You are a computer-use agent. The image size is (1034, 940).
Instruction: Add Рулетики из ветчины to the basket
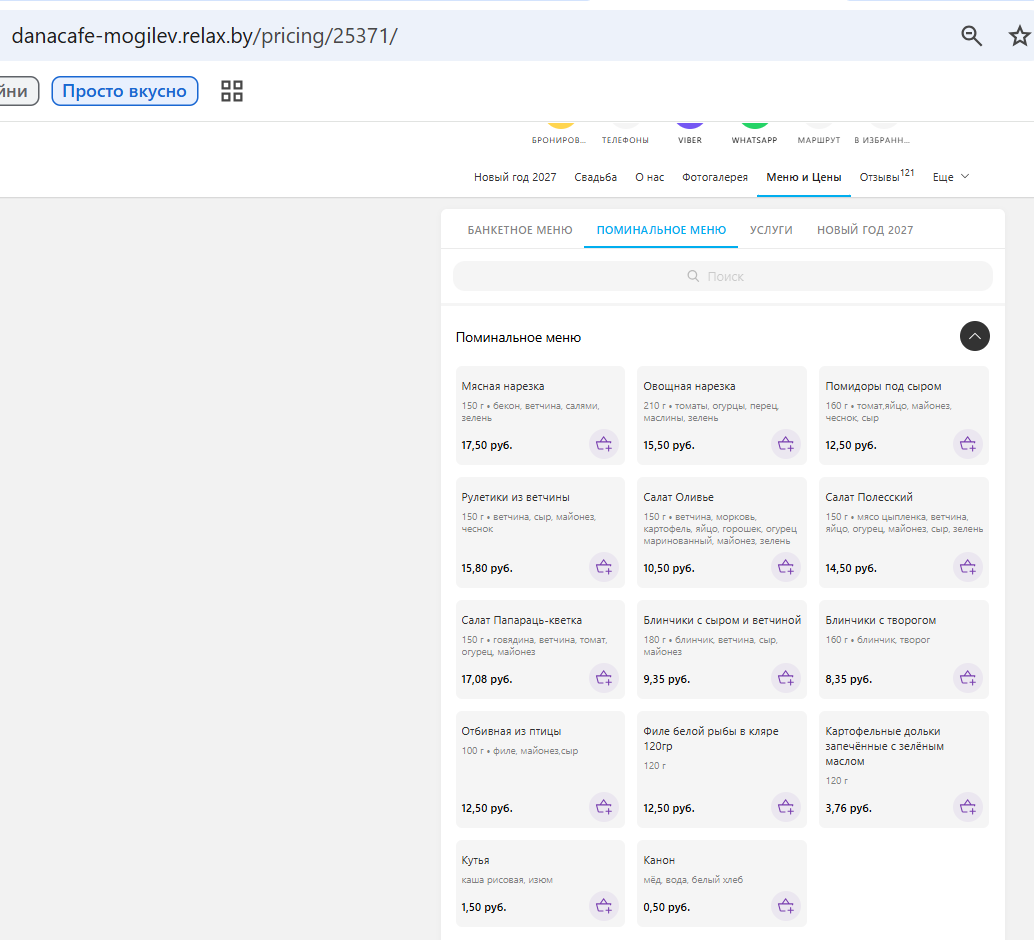pos(604,567)
